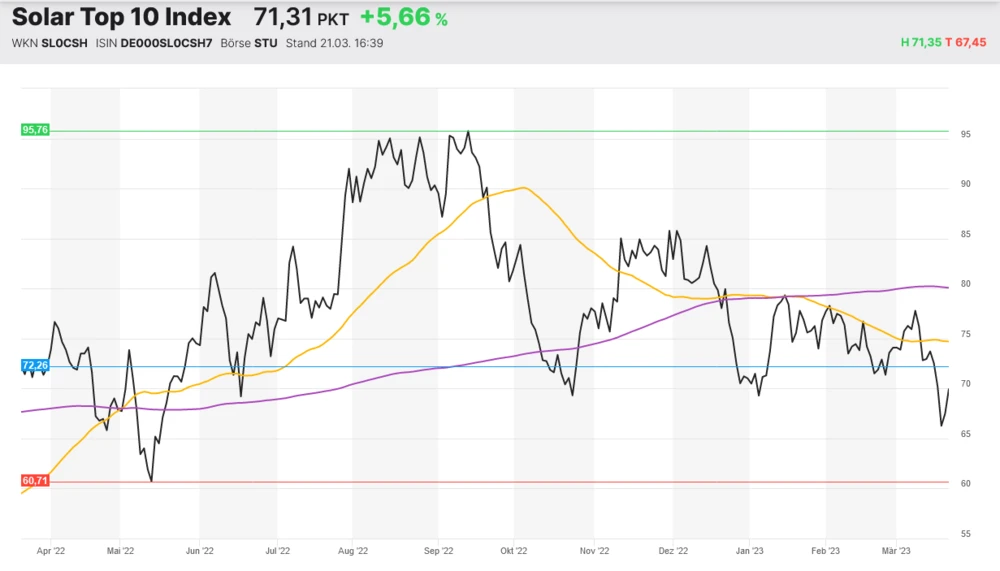1000x571 pixels.
Task: Click the 95 value on price axis
Action: 965,134
